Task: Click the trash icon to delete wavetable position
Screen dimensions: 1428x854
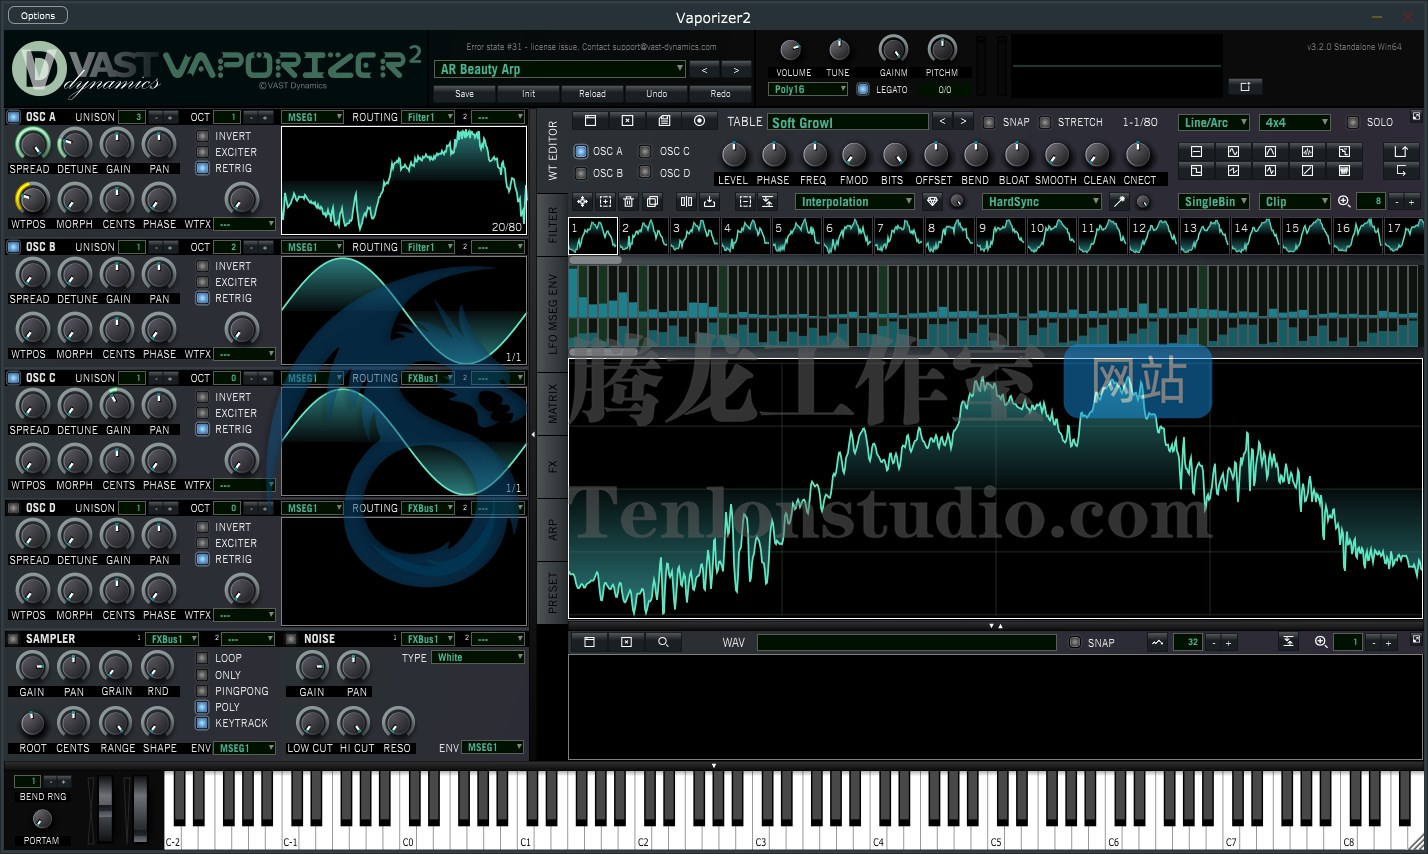Action: (628, 201)
